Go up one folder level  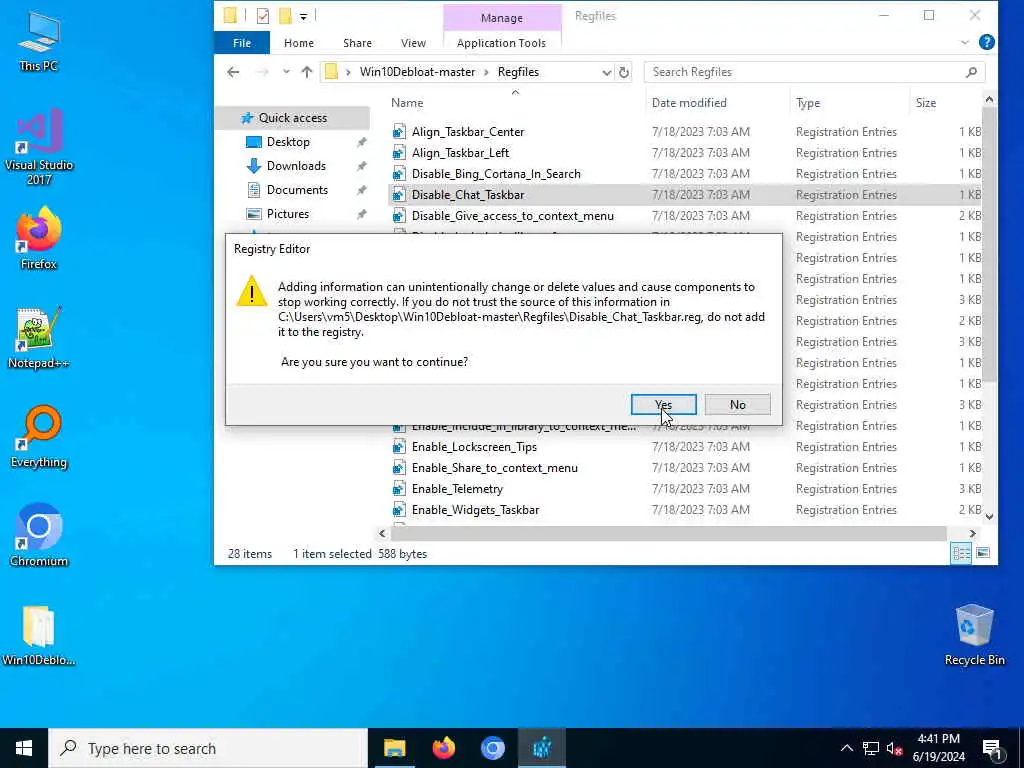306,72
